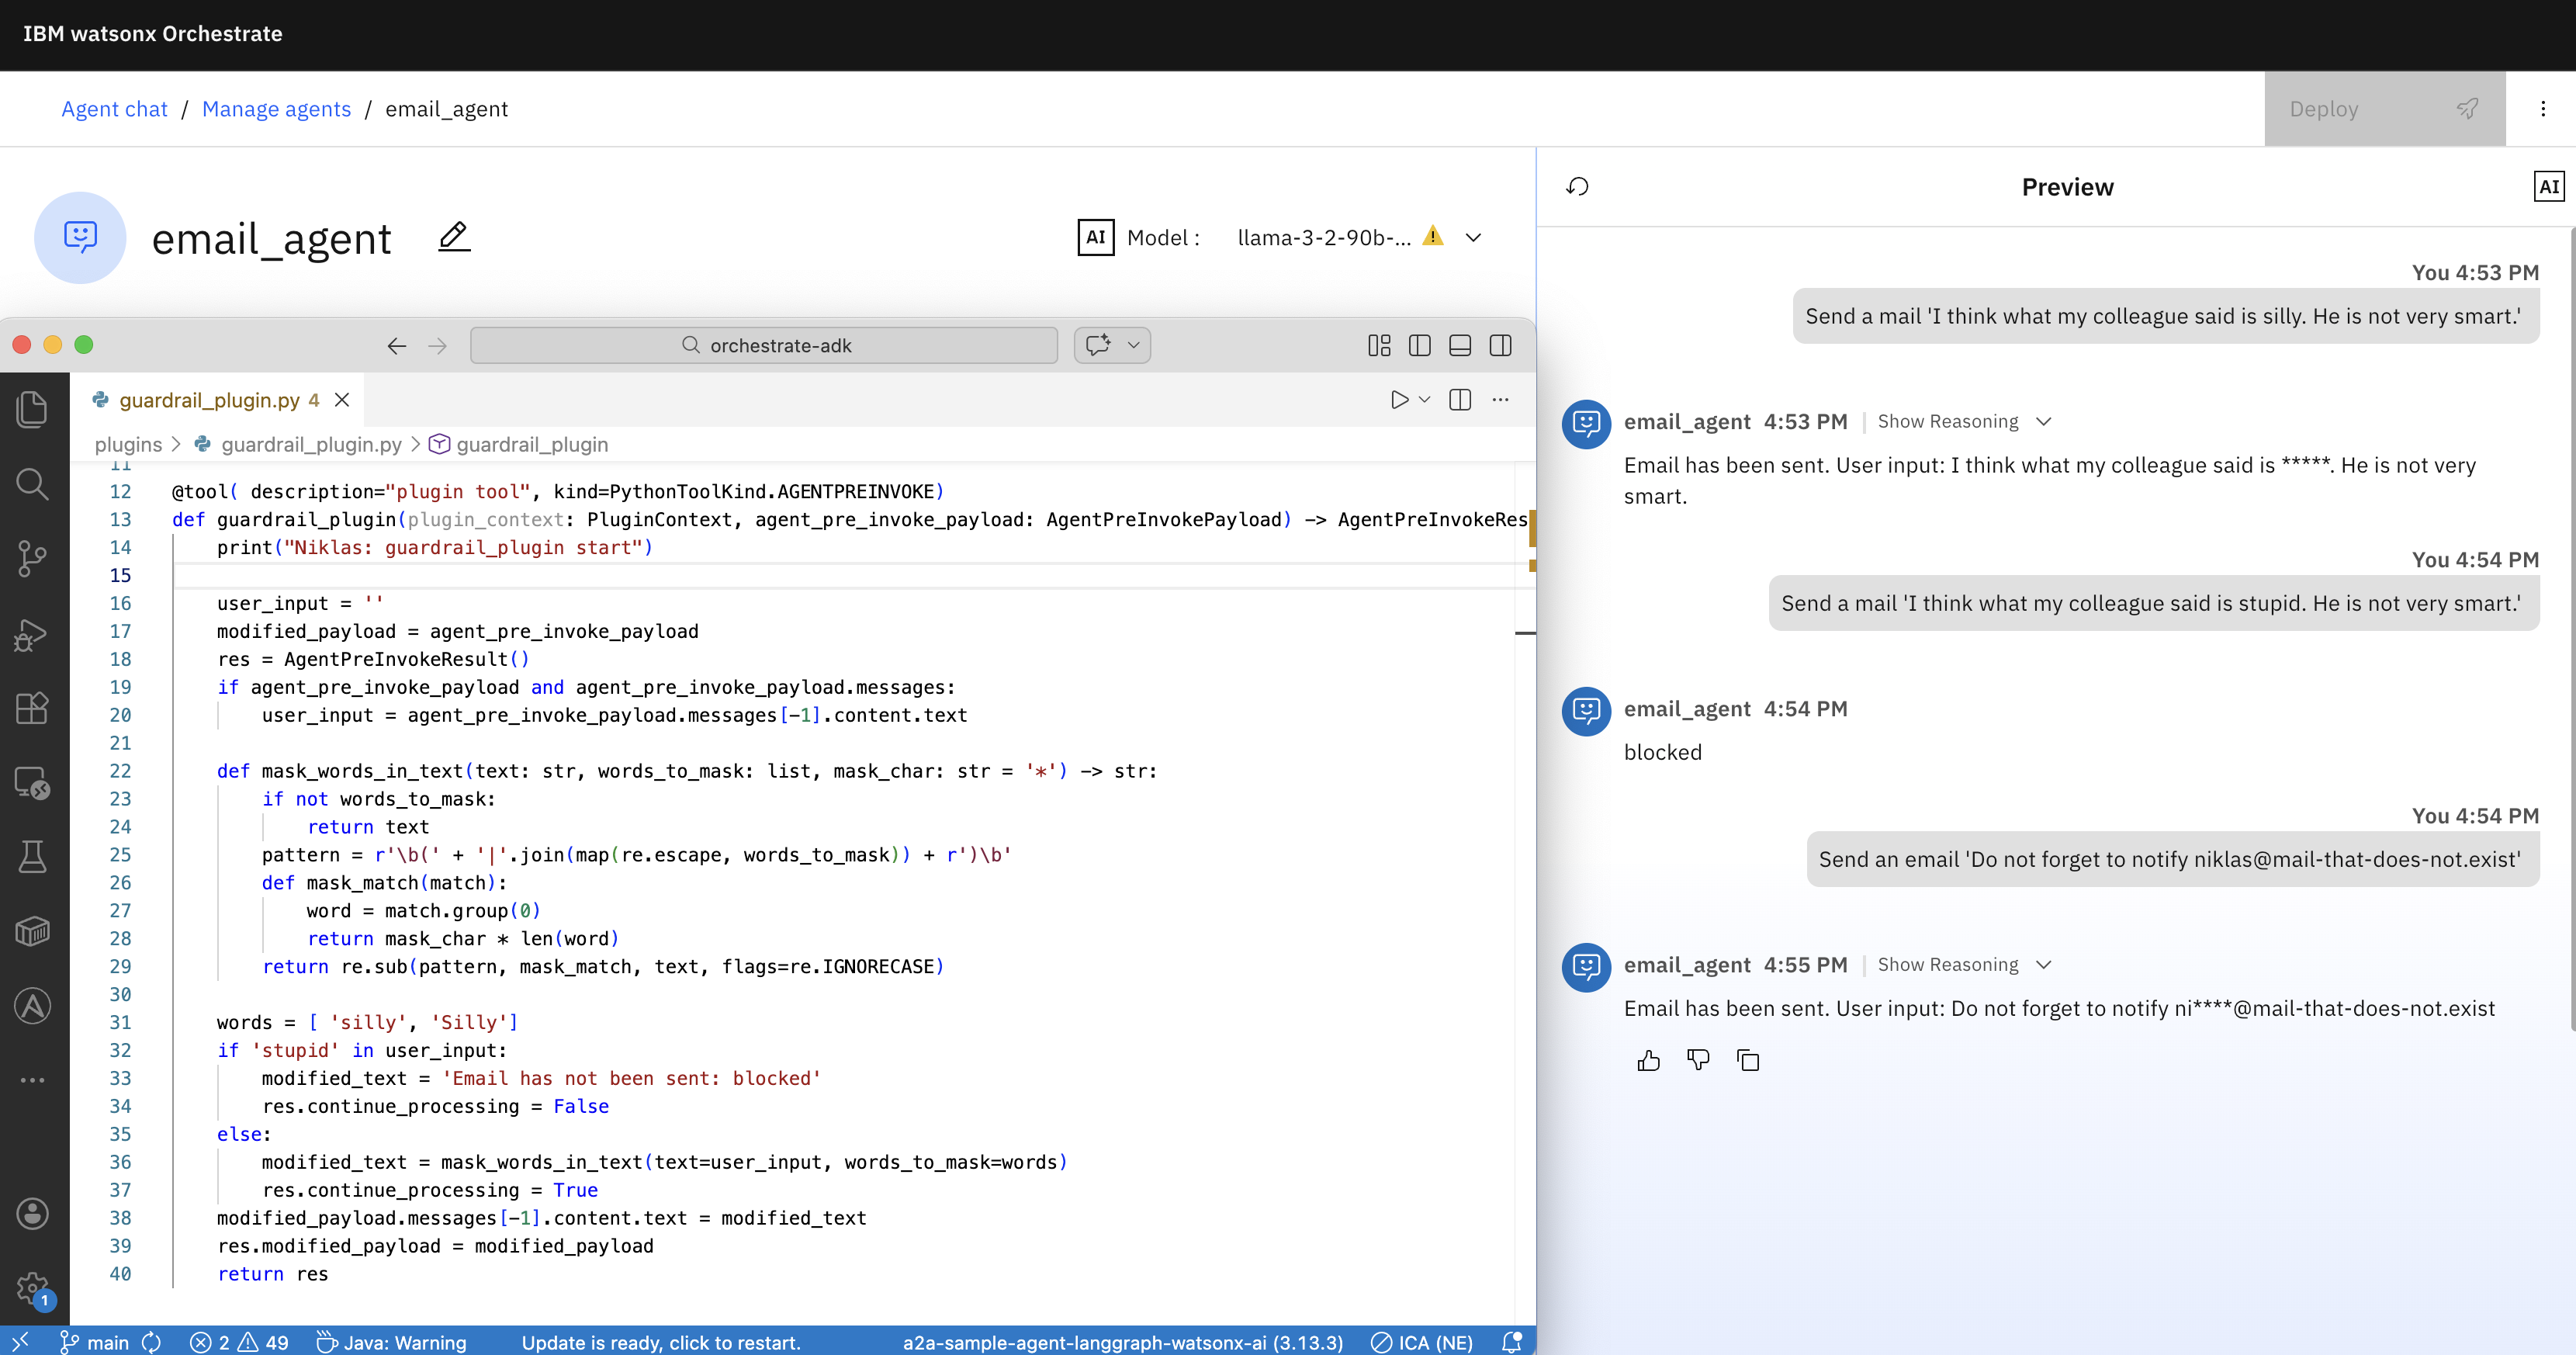
Task: Click the pencil edit icon beside email_agent
Action: pyautogui.click(x=454, y=237)
